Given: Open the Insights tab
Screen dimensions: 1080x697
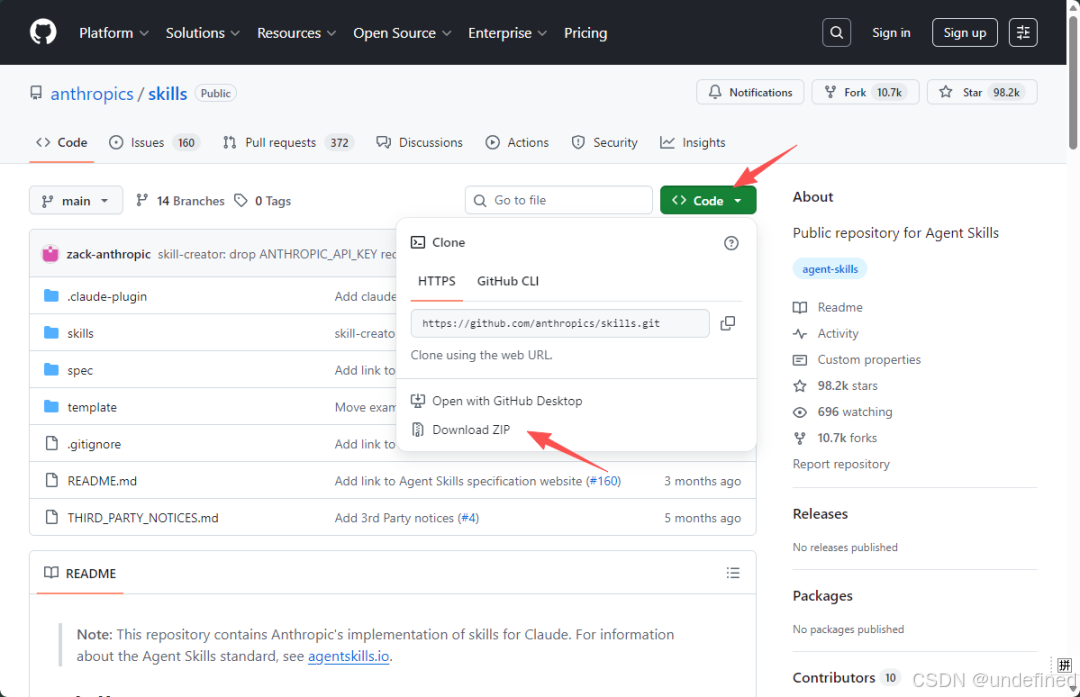Looking at the screenshot, I should 693,143.
